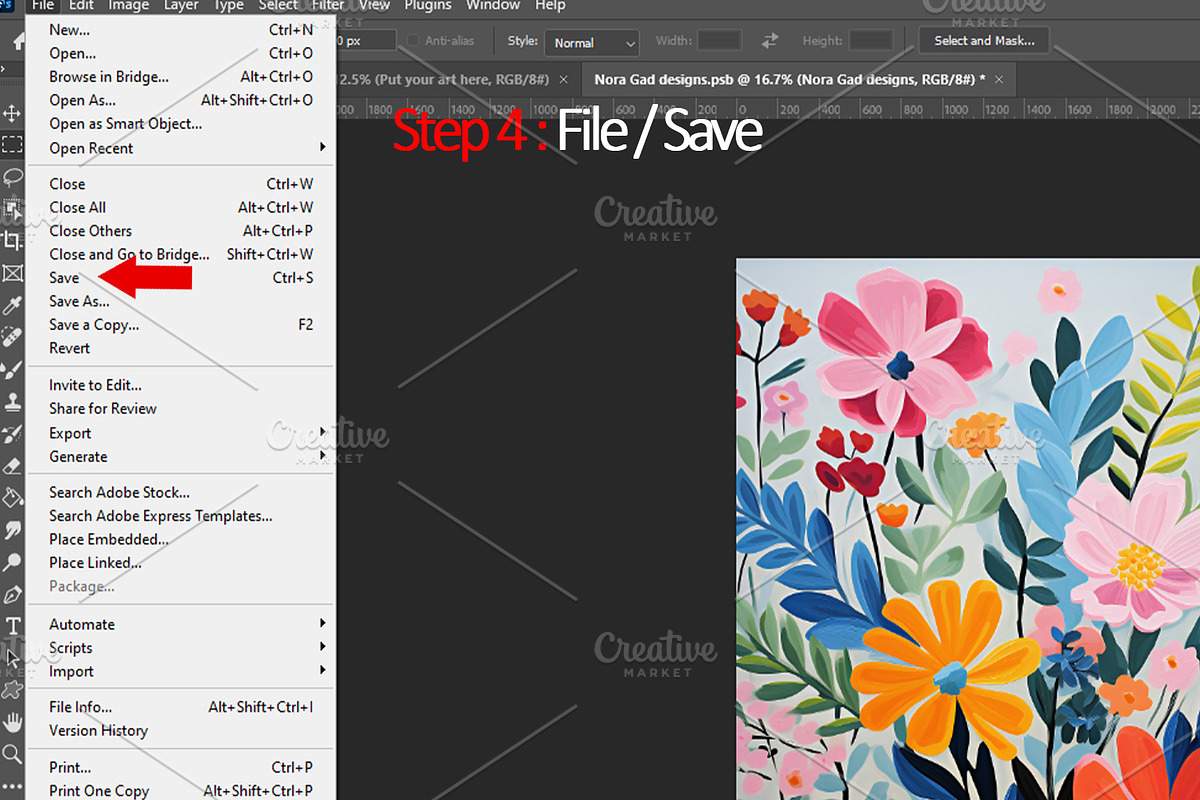
Task: Click the Select and Mask button
Action: (x=984, y=41)
